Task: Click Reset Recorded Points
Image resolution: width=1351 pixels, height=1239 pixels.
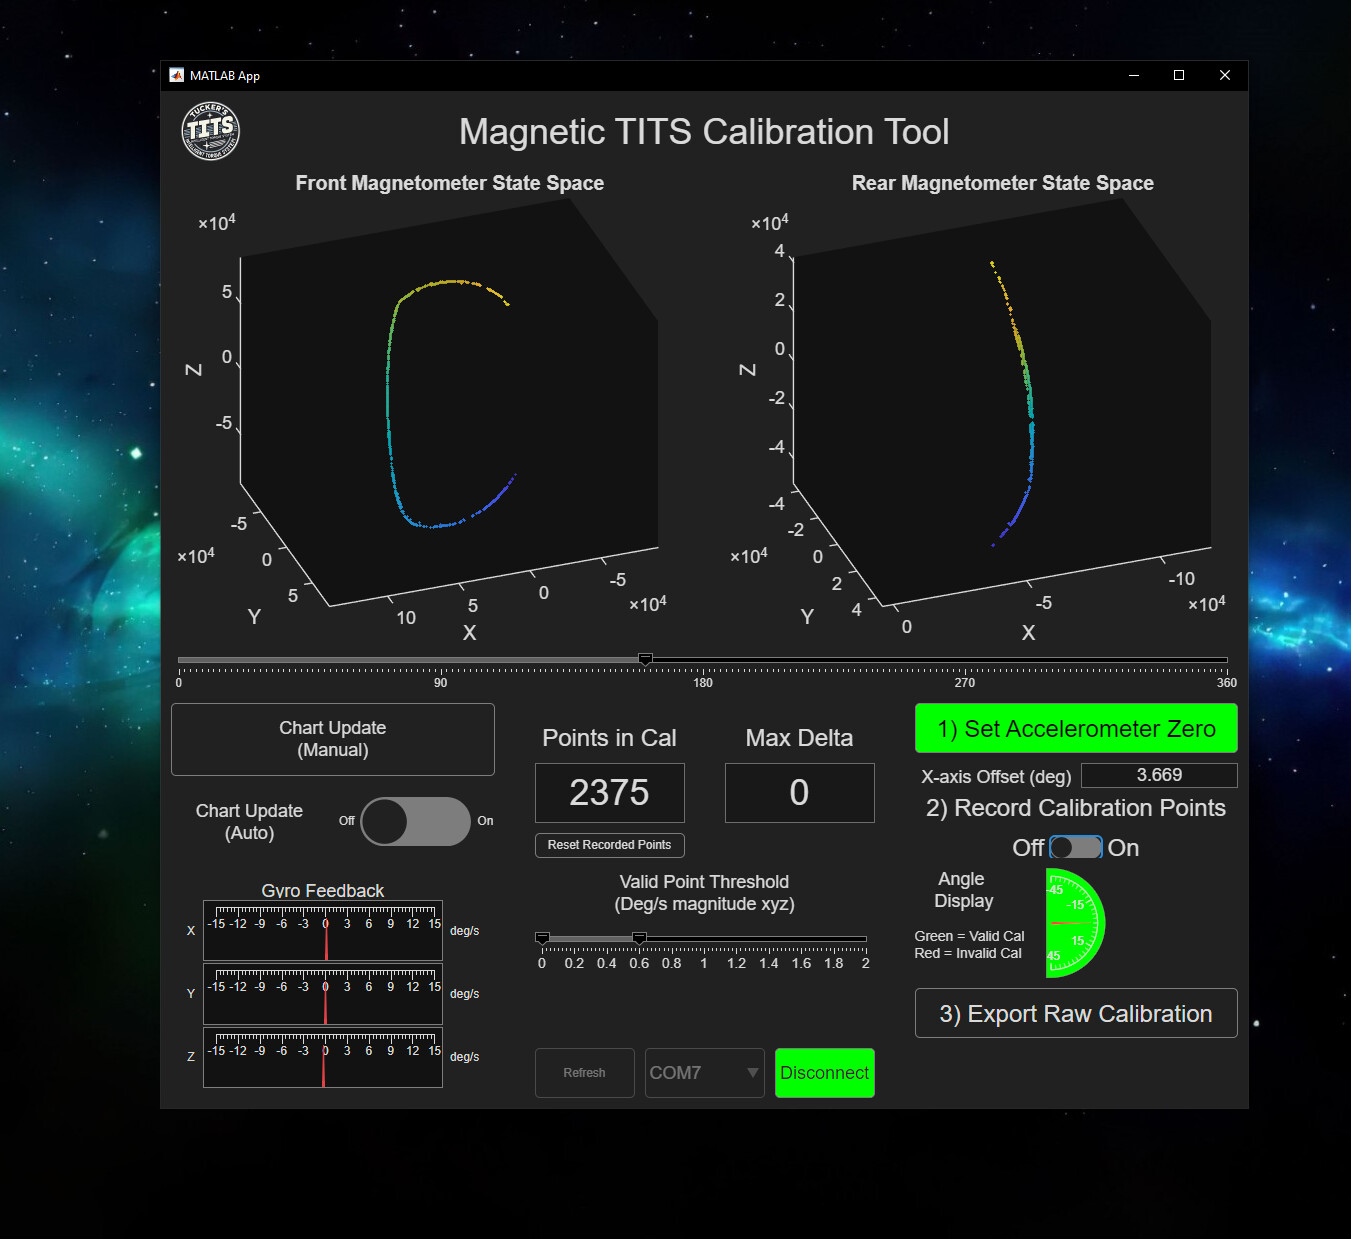Action: pyautogui.click(x=609, y=845)
